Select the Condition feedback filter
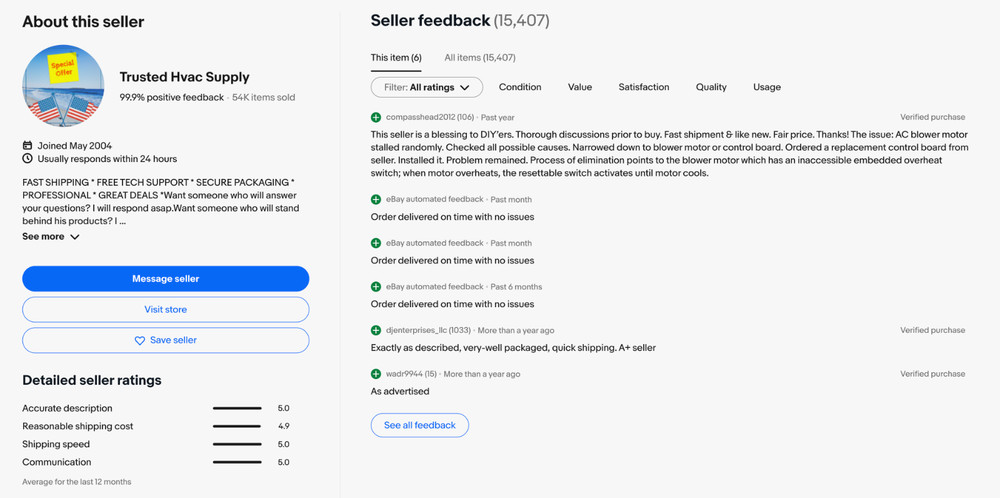This screenshot has height=498, width=1000. tap(520, 87)
